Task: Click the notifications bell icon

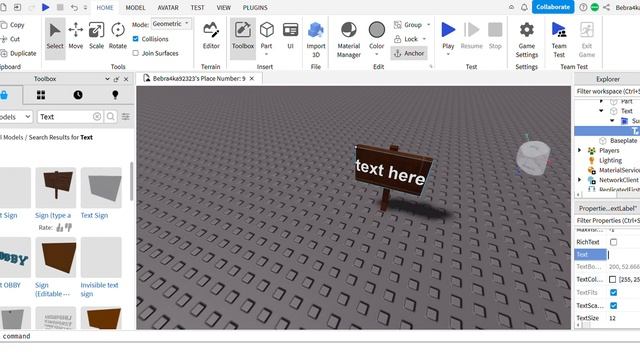Action: click(x=524, y=7)
